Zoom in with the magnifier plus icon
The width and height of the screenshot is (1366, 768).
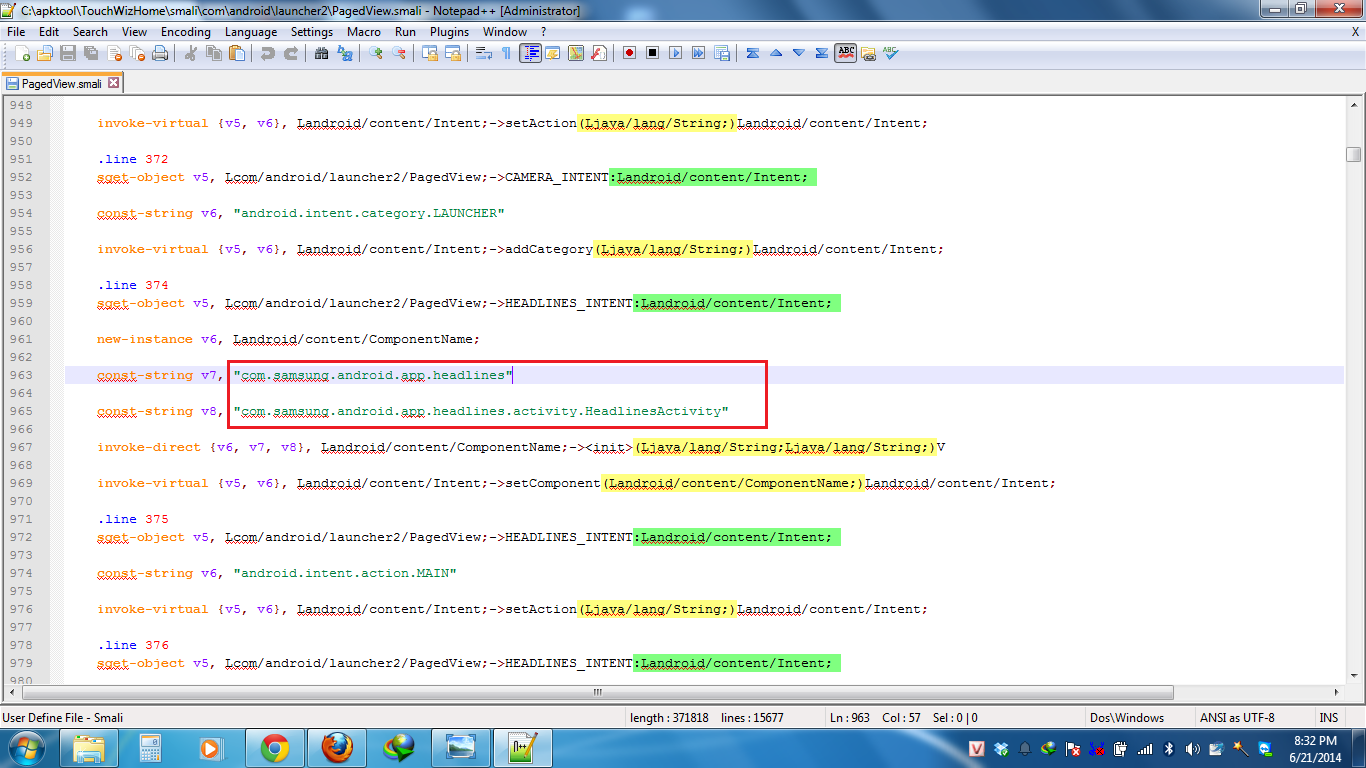[375, 53]
